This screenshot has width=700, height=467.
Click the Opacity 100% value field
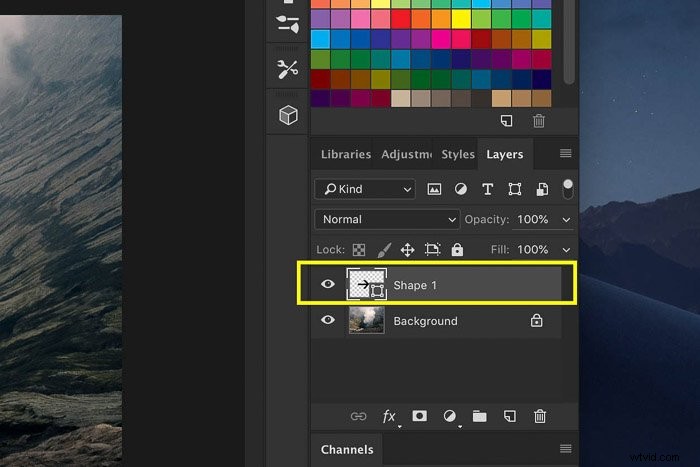(x=533, y=220)
